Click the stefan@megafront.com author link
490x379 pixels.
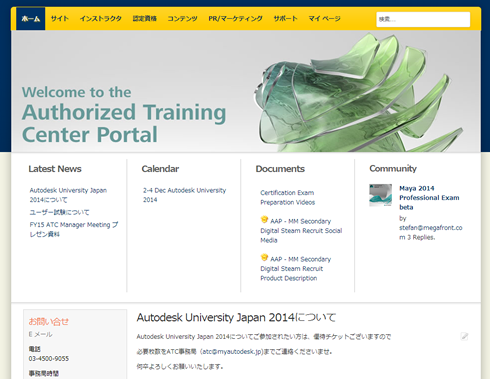tap(431, 232)
